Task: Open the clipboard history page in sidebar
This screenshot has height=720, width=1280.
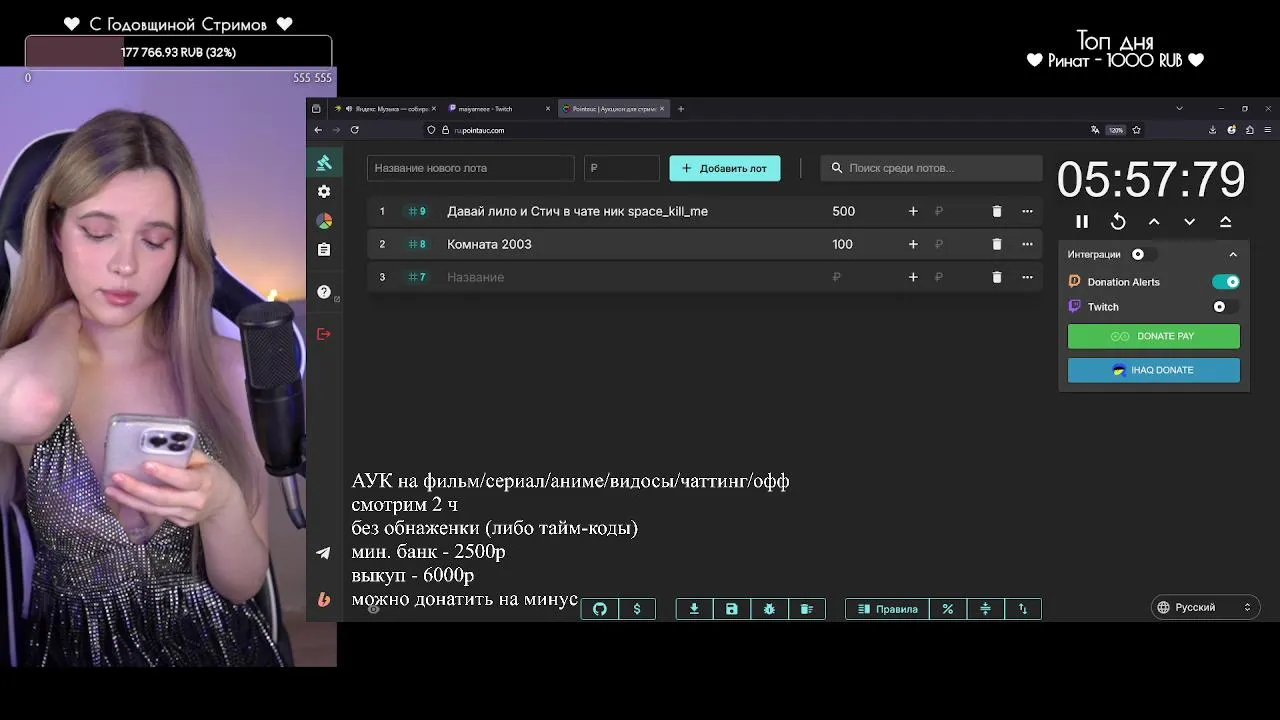Action: point(324,250)
